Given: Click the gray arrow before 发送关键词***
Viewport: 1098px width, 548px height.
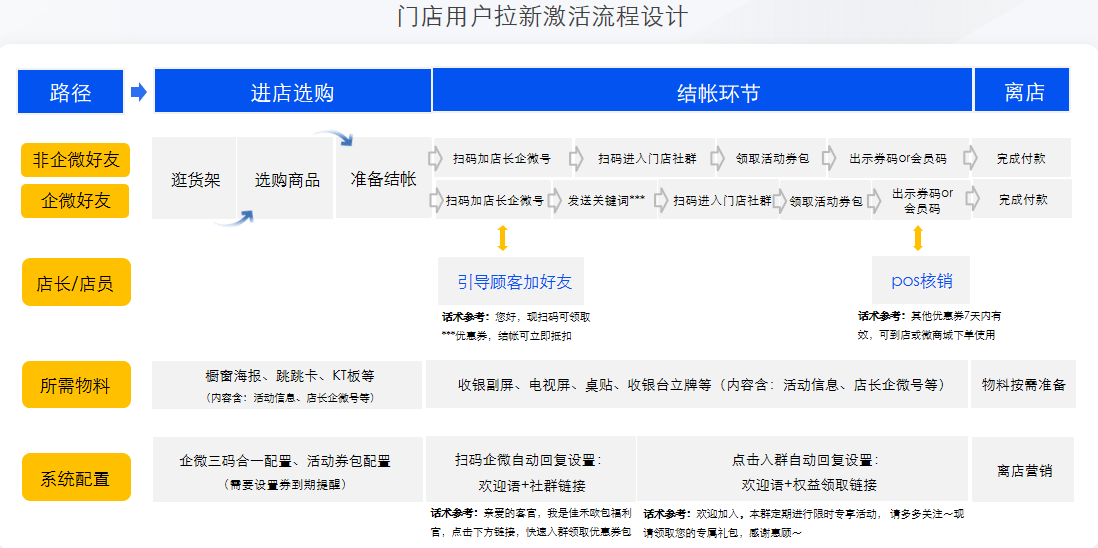Looking at the screenshot, I should click(x=554, y=199).
